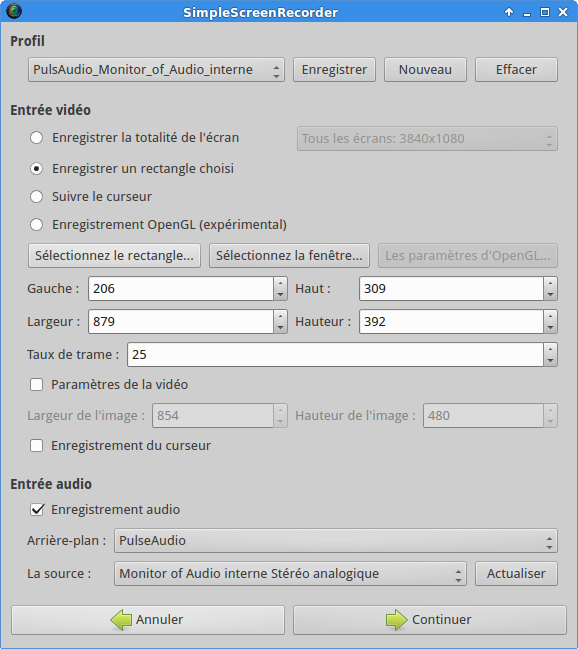578x649 pixels.
Task: Click the green Annuler back arrow icon
Action: pyautogui.click(x=121, y=620)
